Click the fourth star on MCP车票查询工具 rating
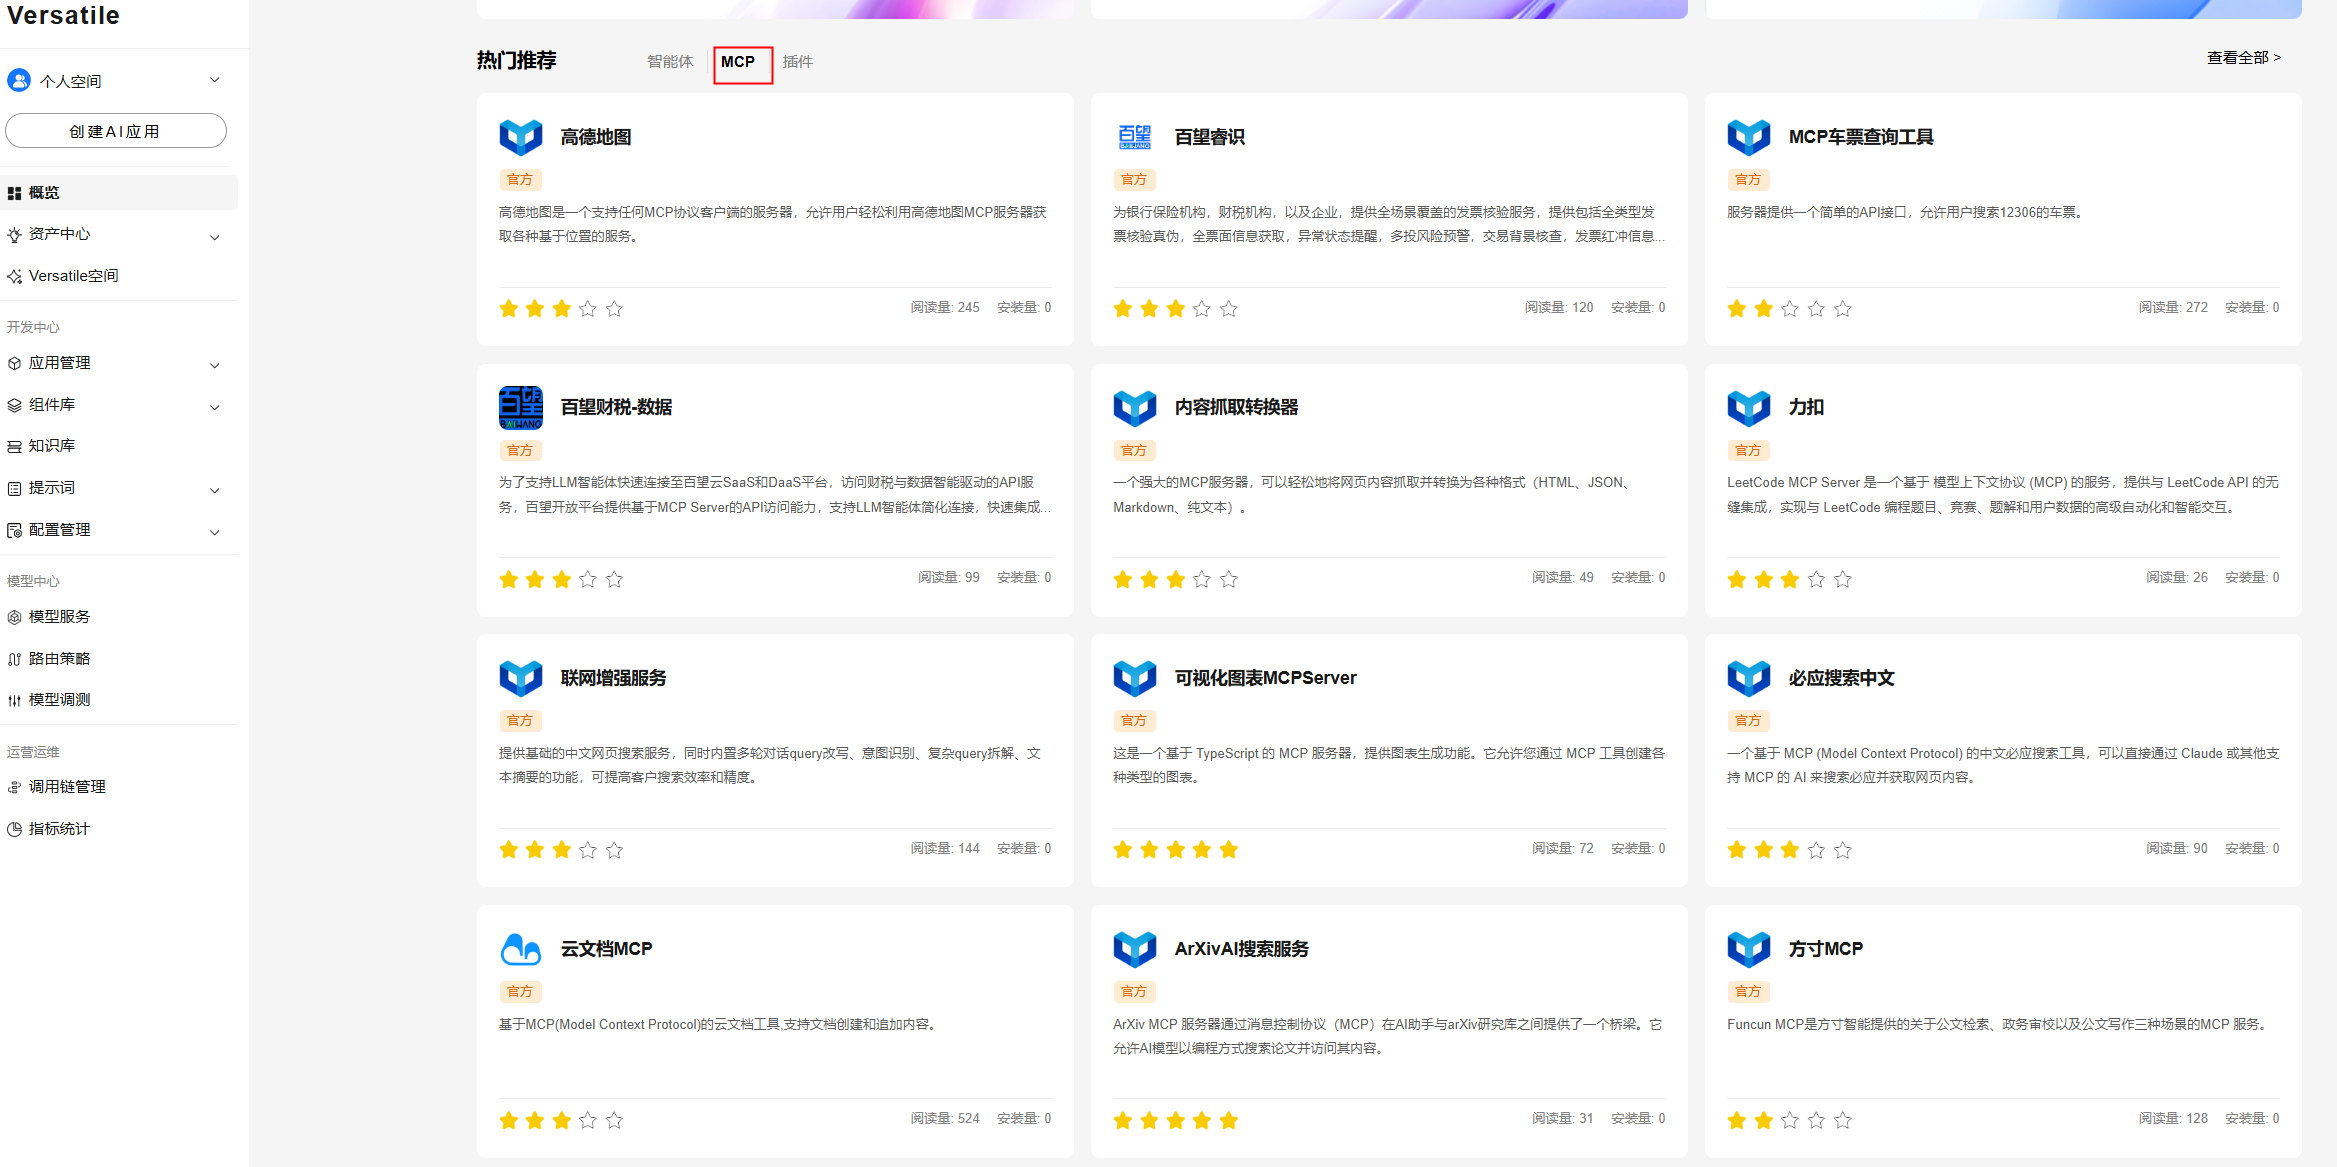 (1816, 309)
